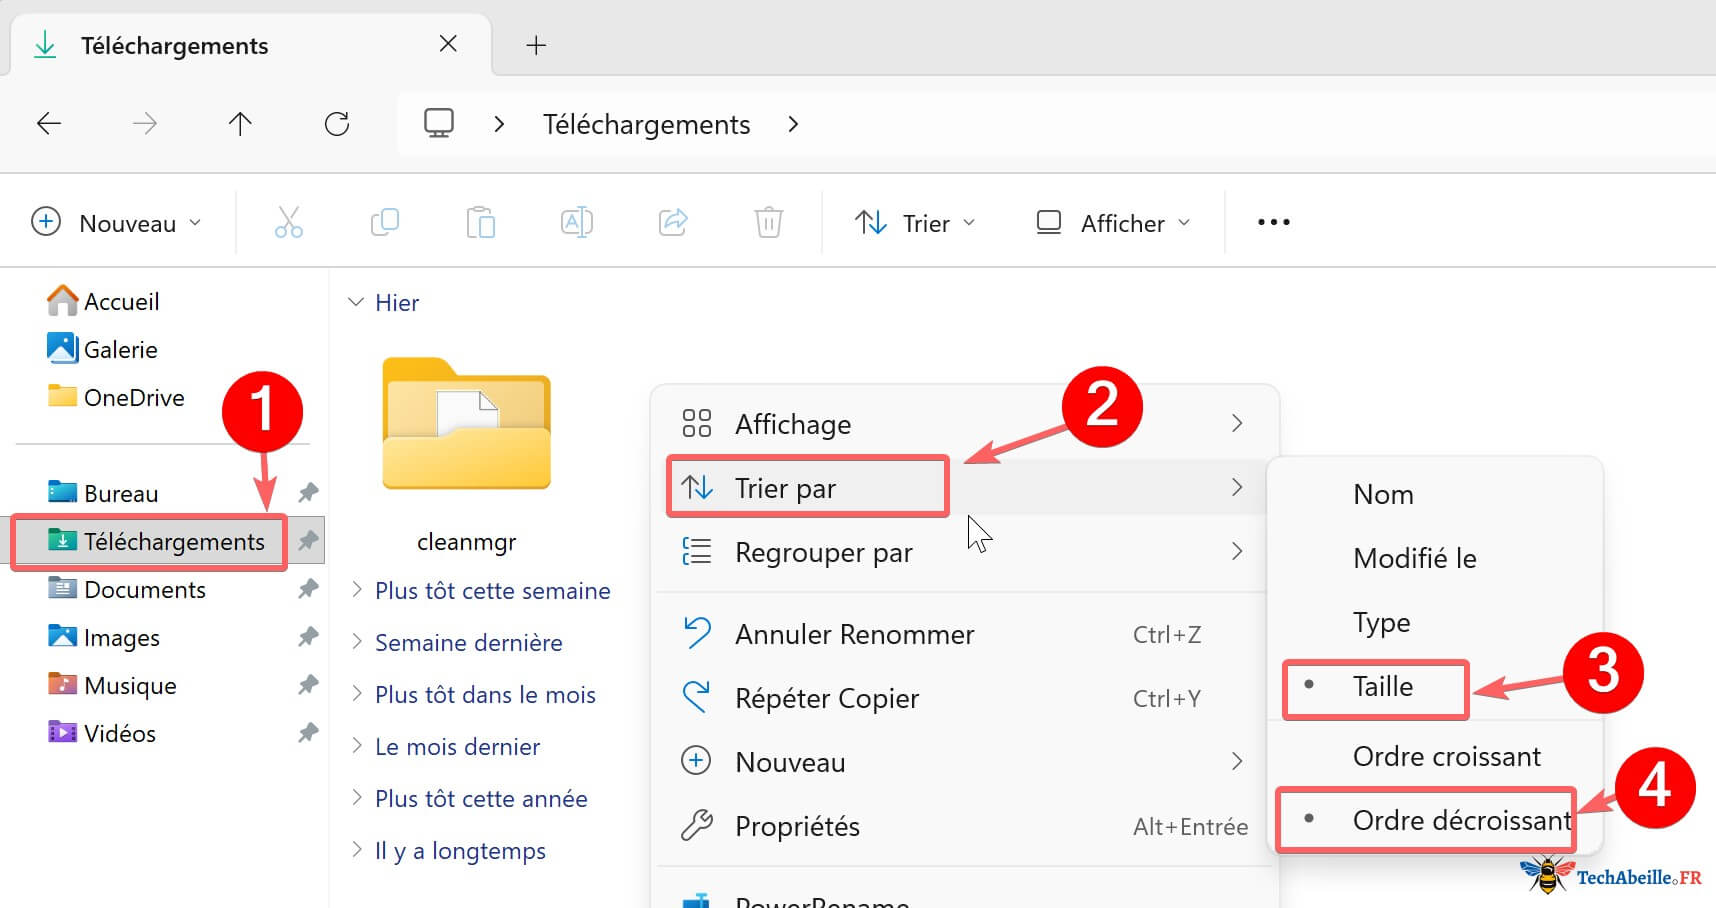Select the Rename icon
Image resolution: width=1716 pixels, height=908 pixels.
coord(577,222)
